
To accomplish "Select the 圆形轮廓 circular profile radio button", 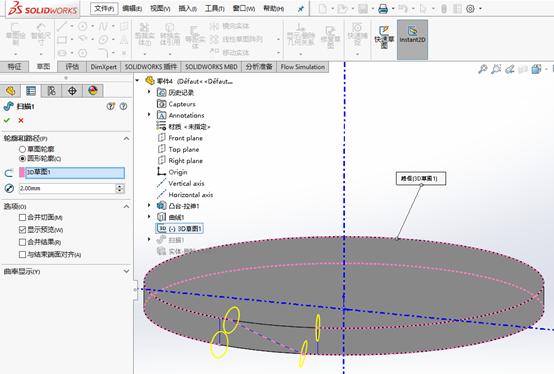I will pos(22,159).
